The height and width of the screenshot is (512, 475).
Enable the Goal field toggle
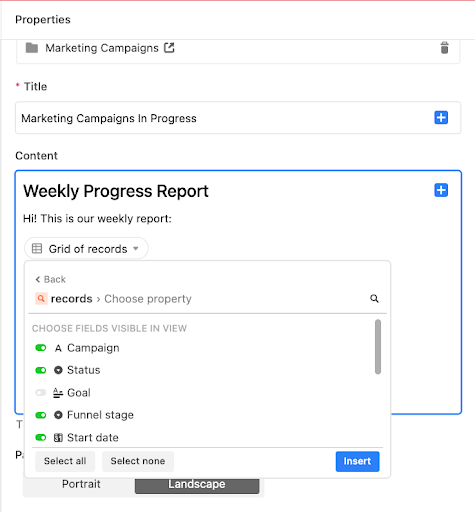click(41, 393)
